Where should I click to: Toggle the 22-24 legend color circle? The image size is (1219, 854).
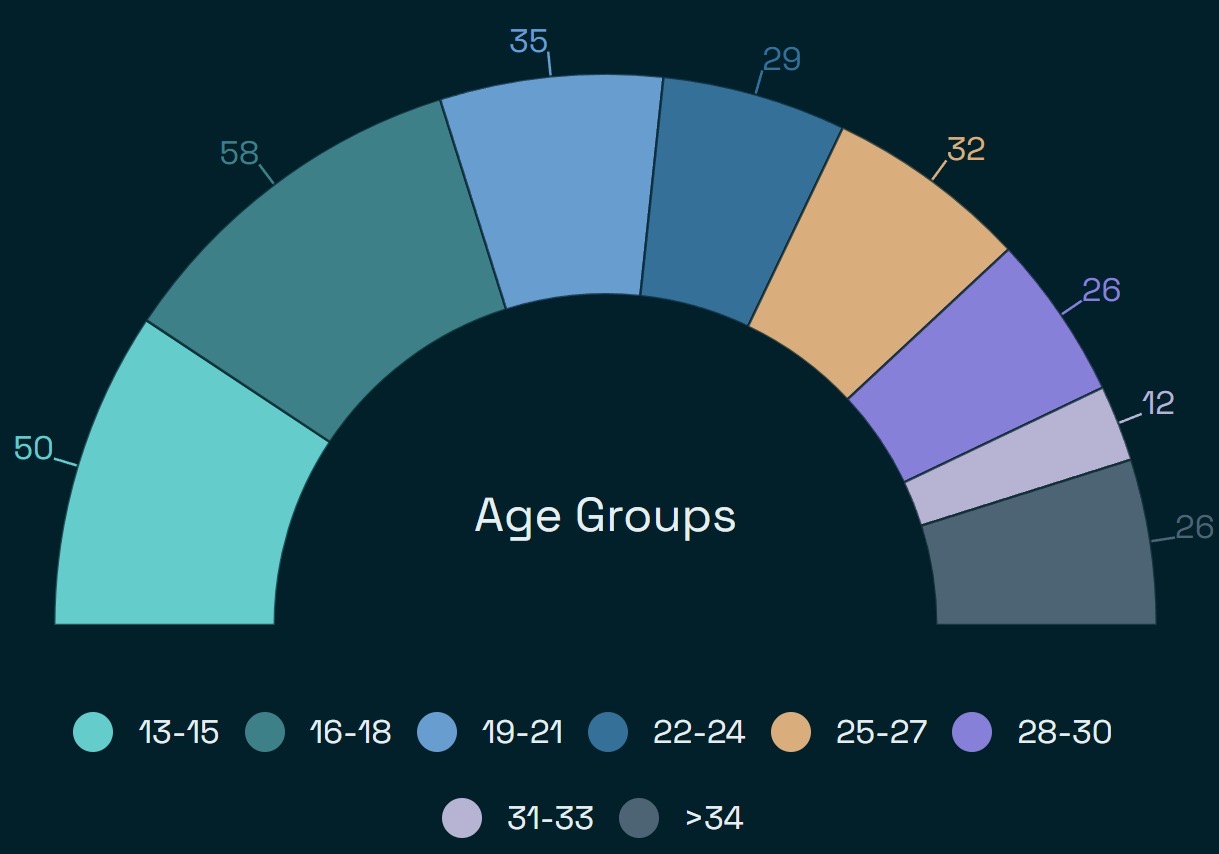pos(609,732)
